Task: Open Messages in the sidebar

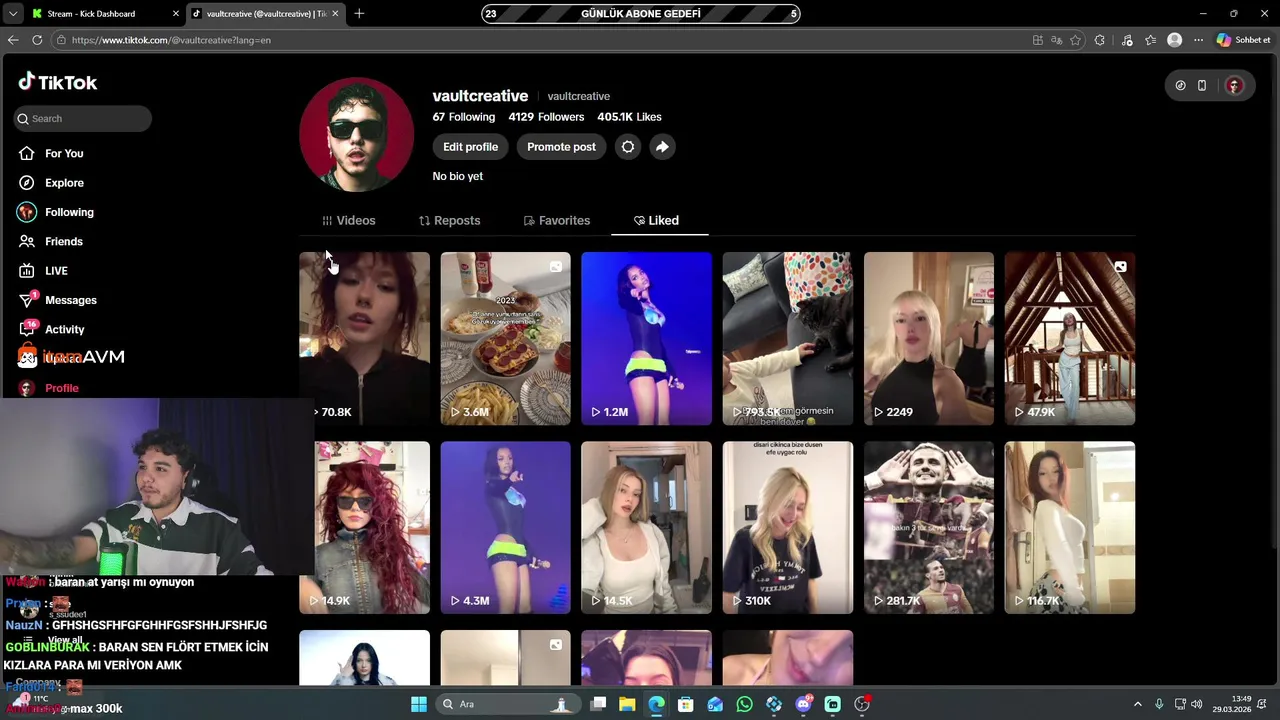Action: pyautogui.click(x=57, y=300)
